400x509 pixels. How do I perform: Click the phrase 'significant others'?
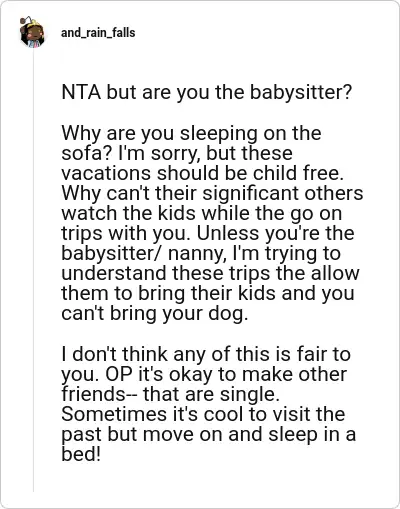pos(283,193)
